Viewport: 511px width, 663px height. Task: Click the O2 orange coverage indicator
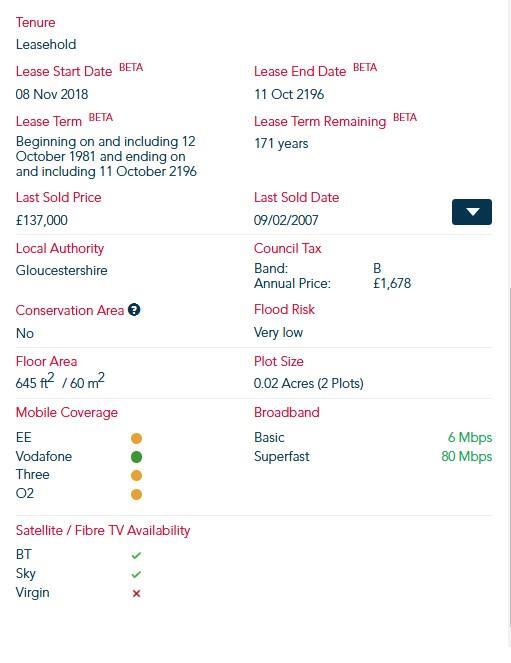click(136, 494)
